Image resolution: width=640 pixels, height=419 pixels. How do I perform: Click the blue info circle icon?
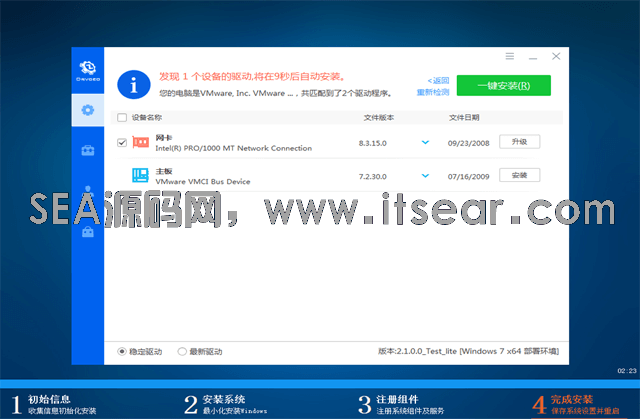(134, 85)
